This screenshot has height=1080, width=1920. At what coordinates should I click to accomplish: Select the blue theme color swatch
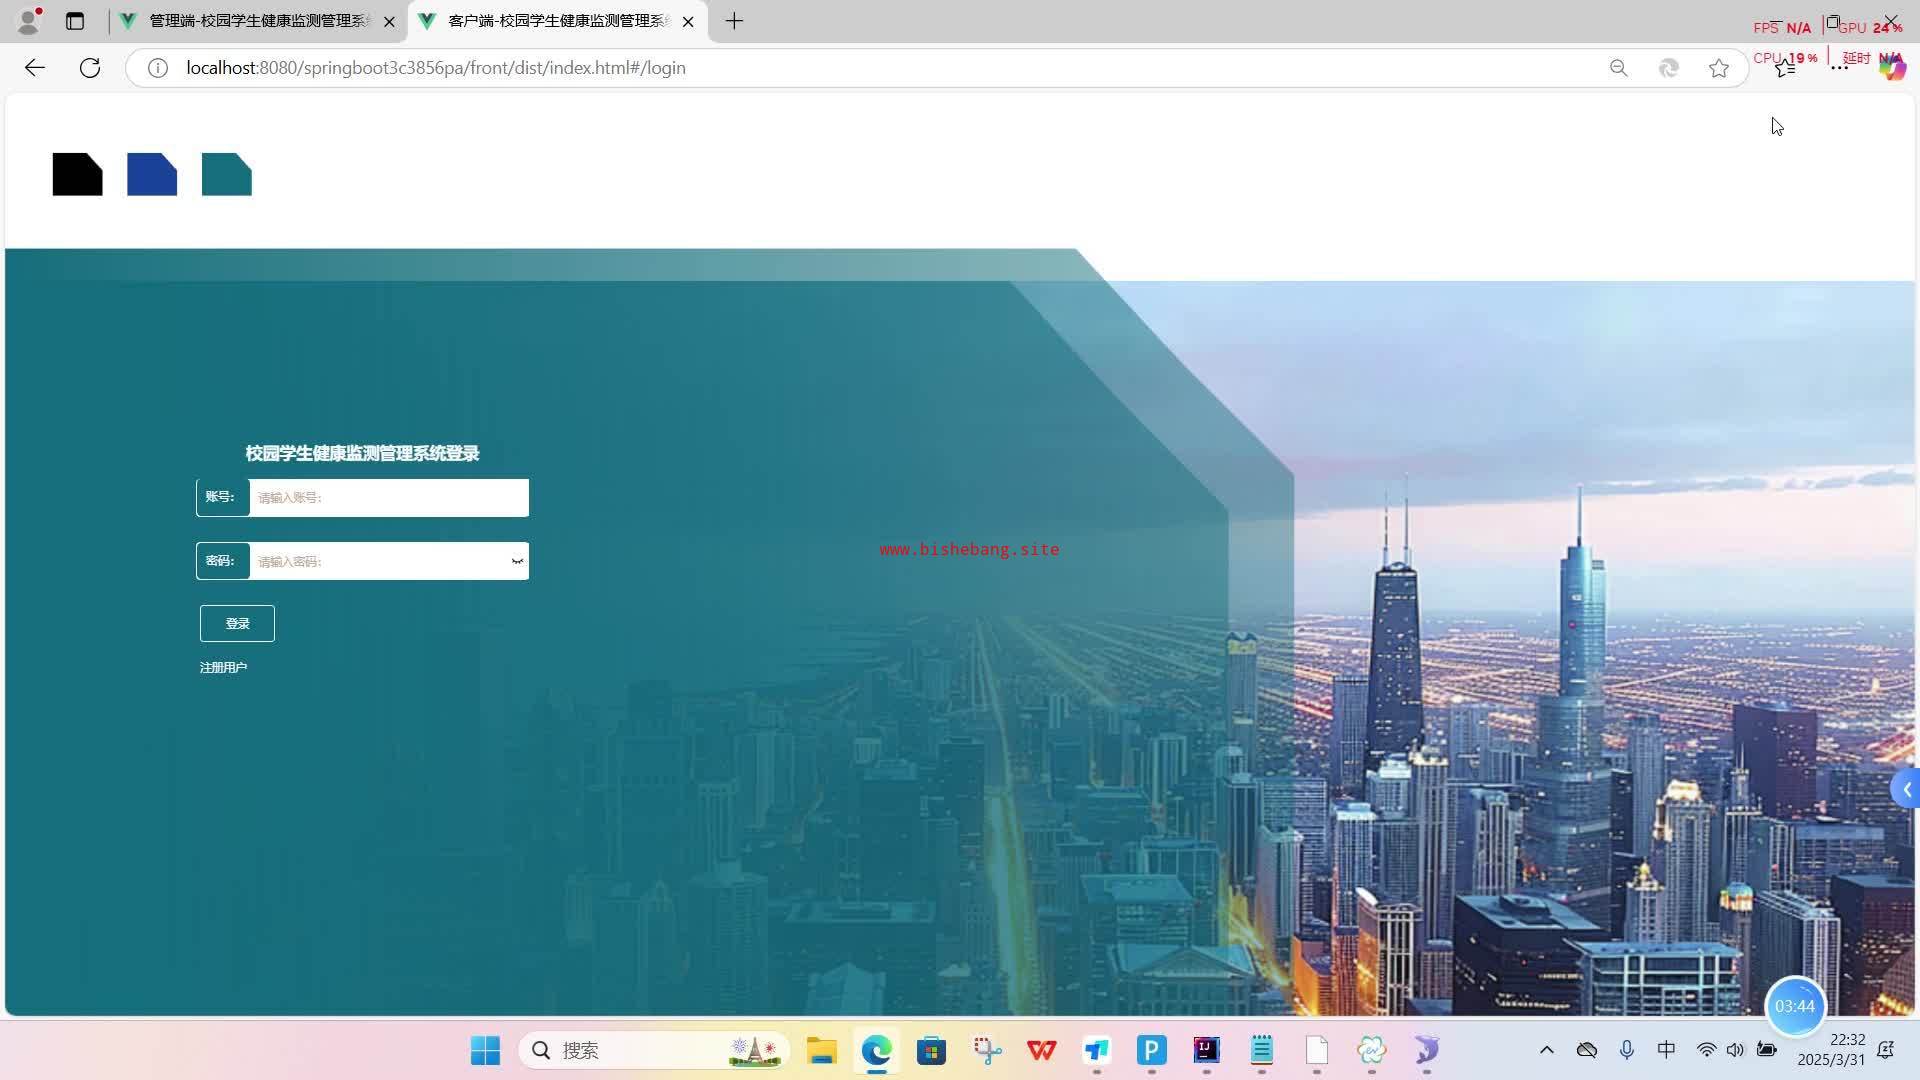[x=152, y=174]
